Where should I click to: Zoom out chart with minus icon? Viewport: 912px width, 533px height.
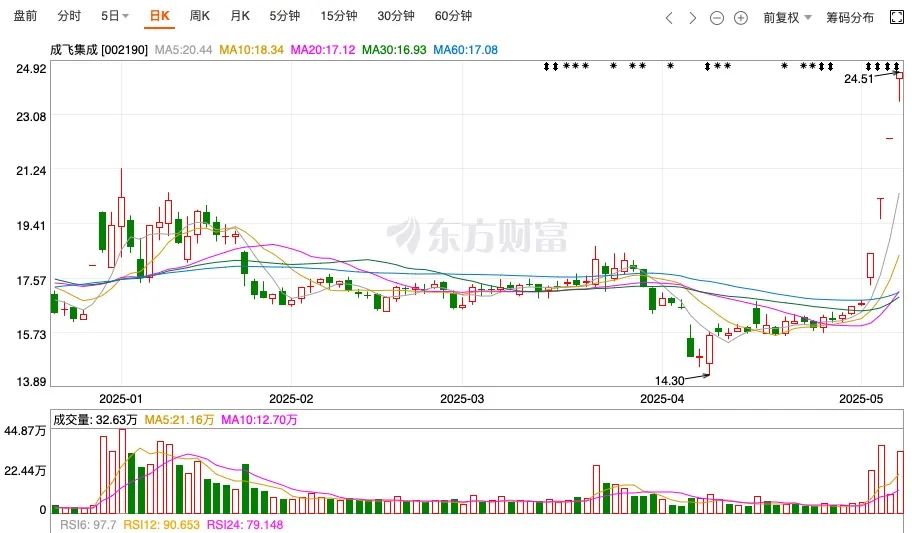coord(717,17)
